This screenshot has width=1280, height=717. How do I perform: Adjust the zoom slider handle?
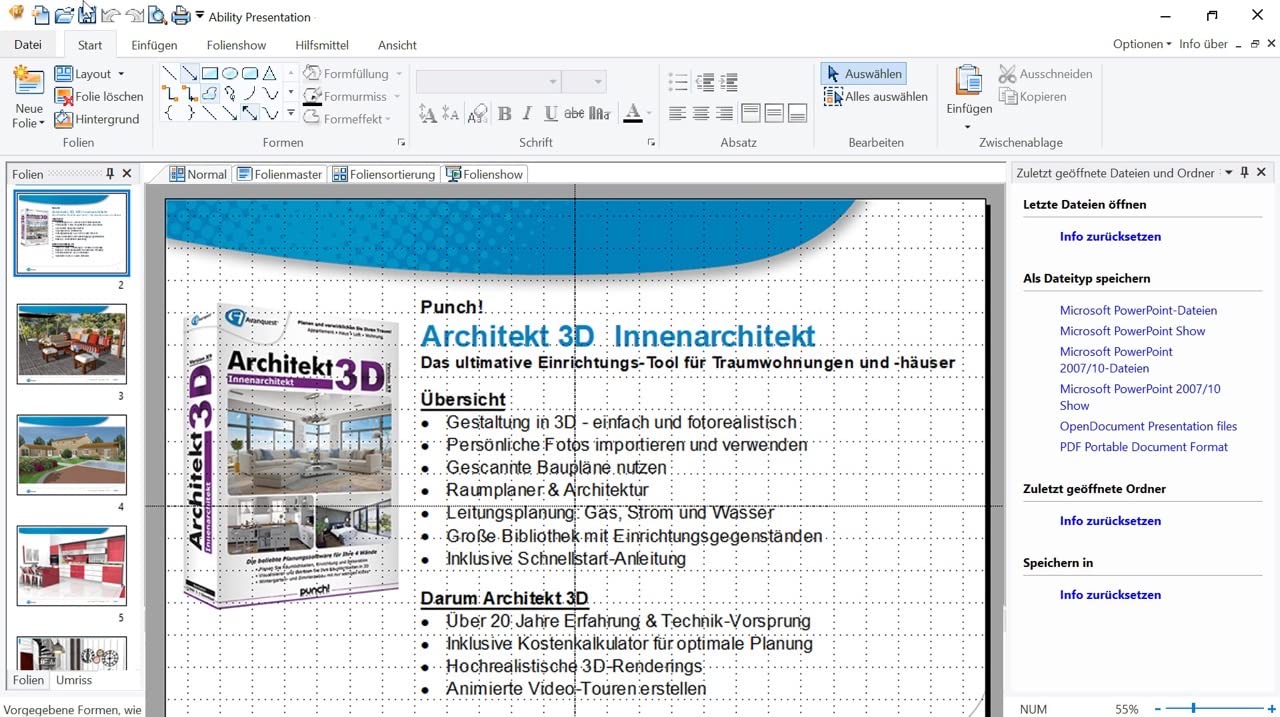[x=1193, y=709]
